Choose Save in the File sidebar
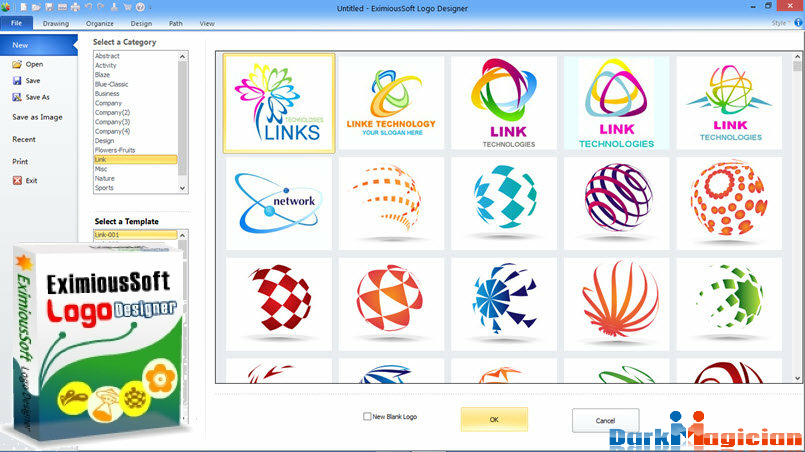Screen dimensions: 805x452 [26, 81]
